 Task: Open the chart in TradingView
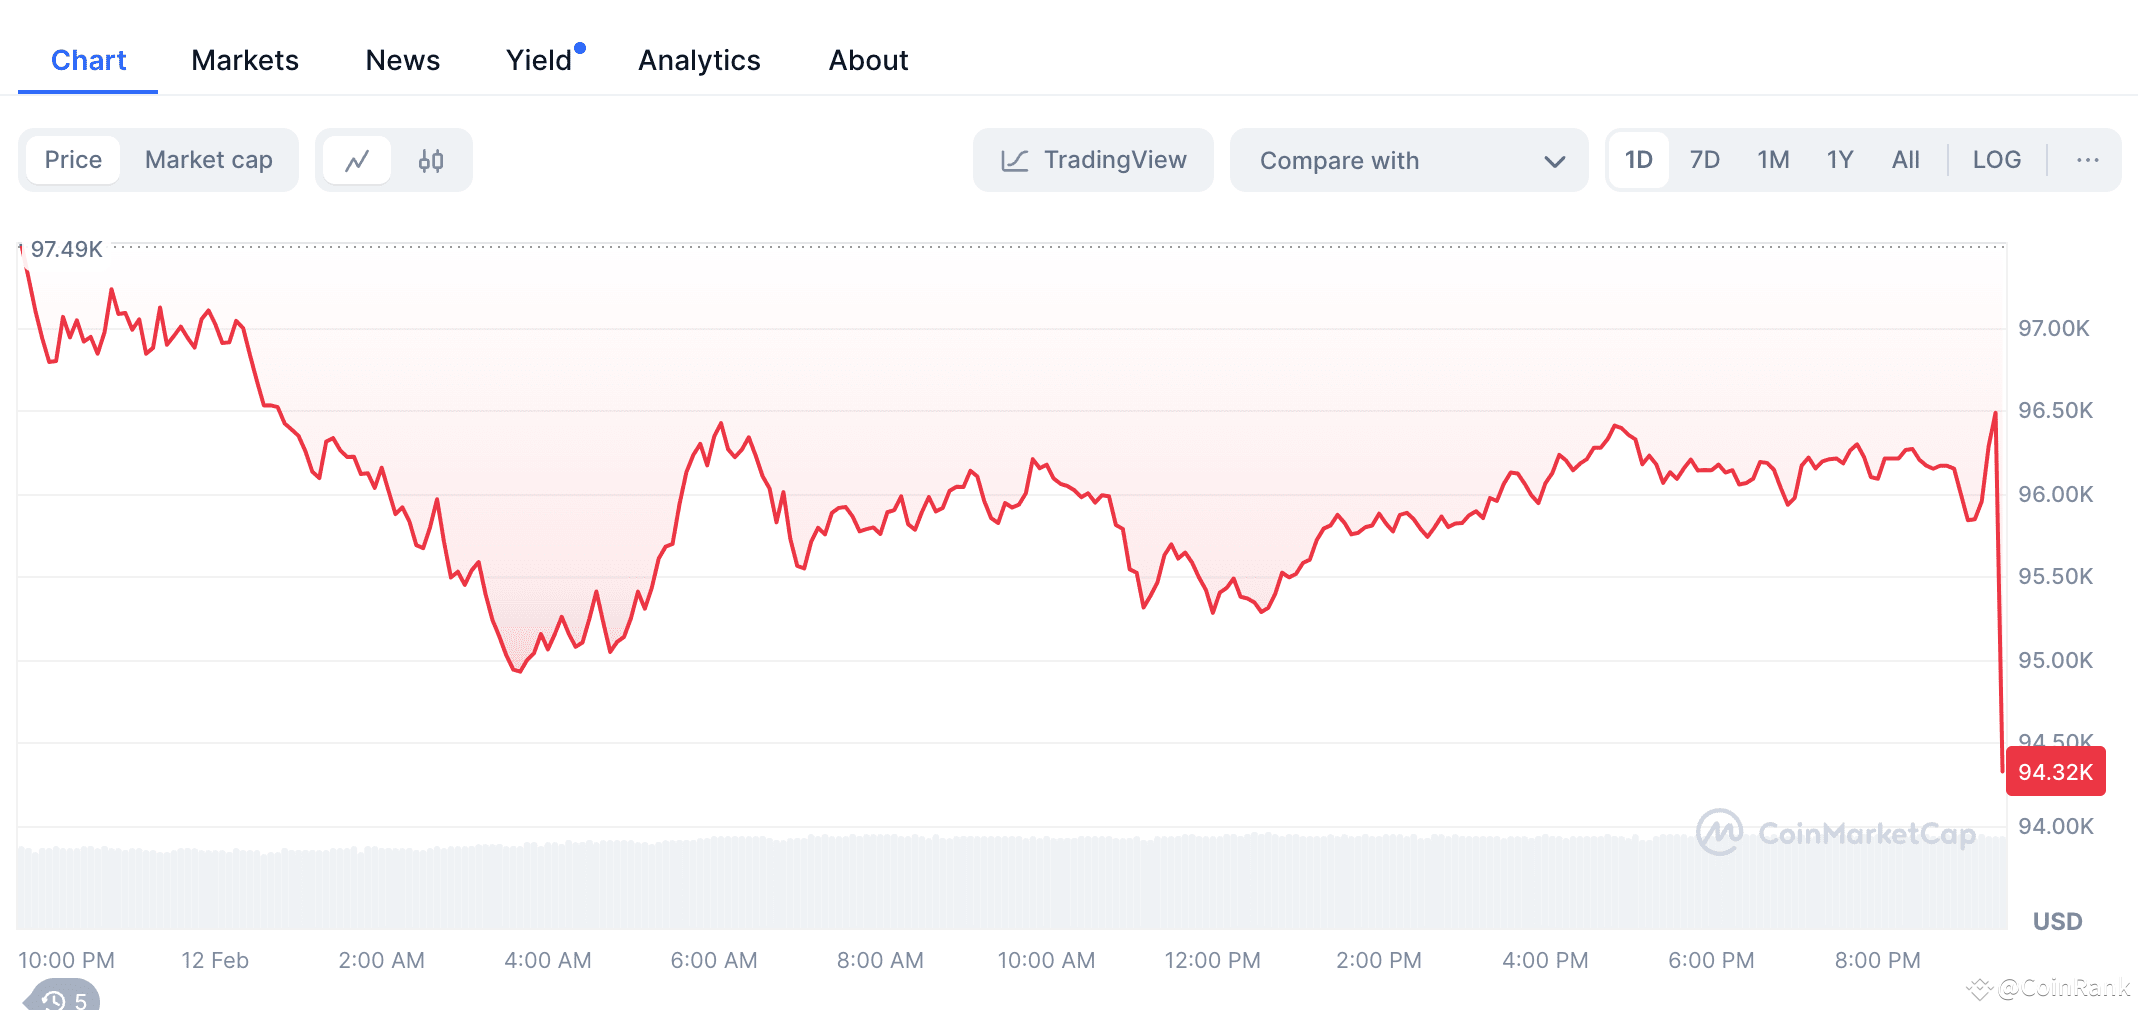click(1093, 159)
